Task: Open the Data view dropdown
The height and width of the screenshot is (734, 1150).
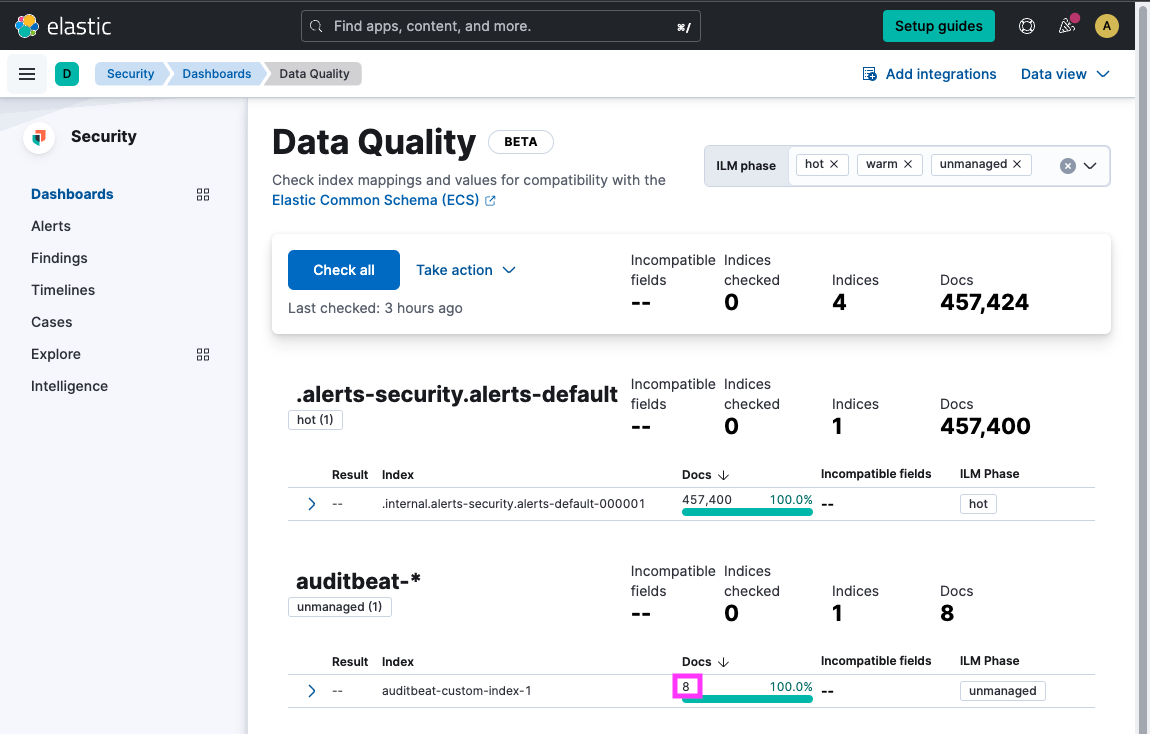Action: click(x=1065, y=74)
